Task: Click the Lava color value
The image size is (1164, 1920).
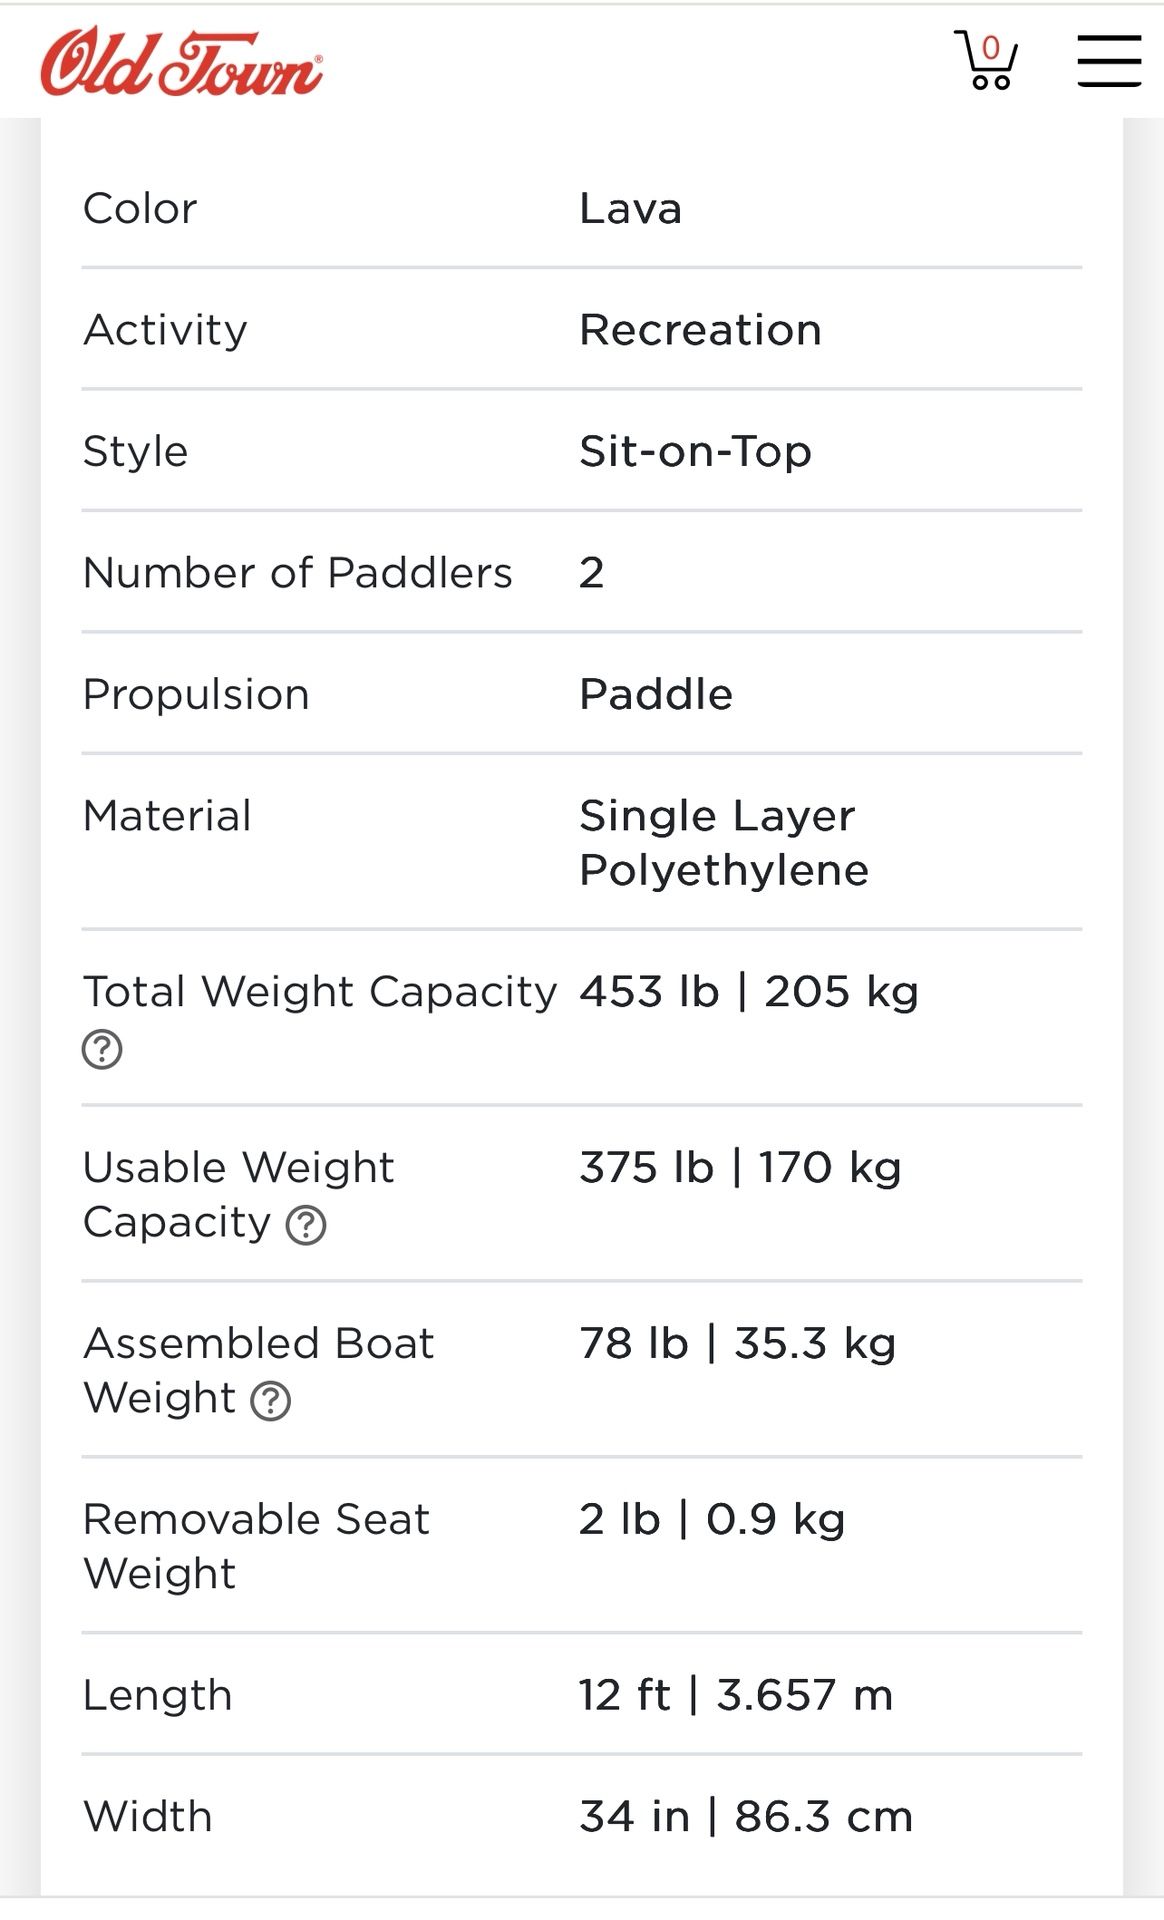Action: point(631,209)
